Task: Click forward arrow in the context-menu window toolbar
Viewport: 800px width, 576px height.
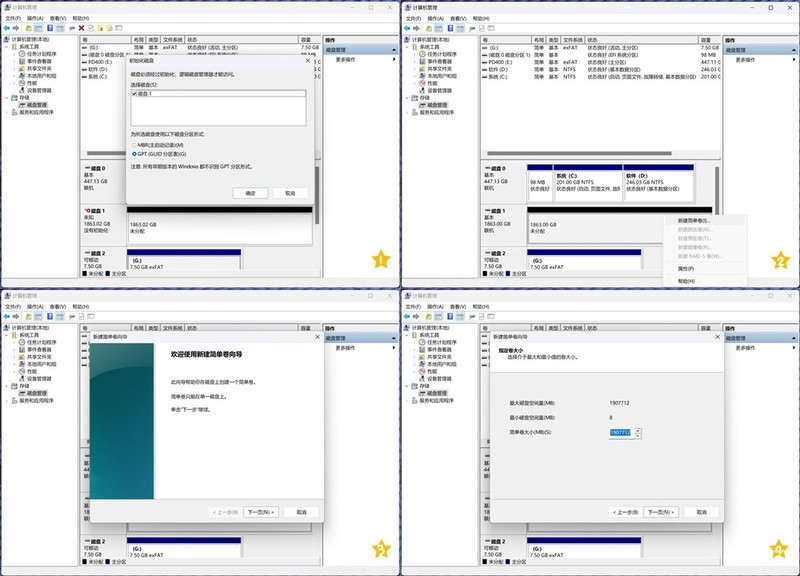Action: click(x=416, y=28)
